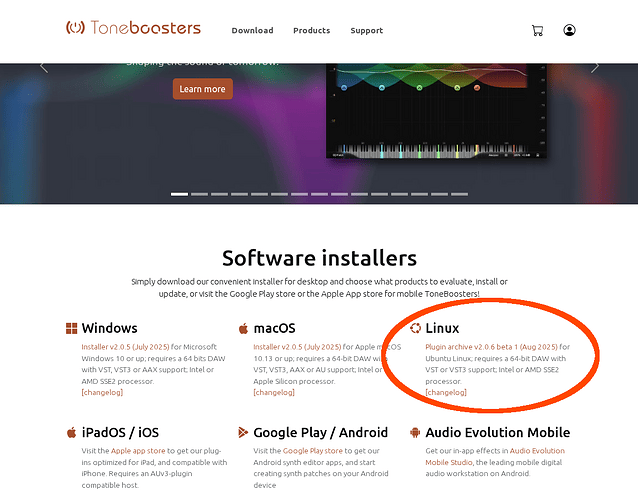638x500 pixels.
Task: Click the Audio Evolution Mobile android icon
Action: click(415, 432)
